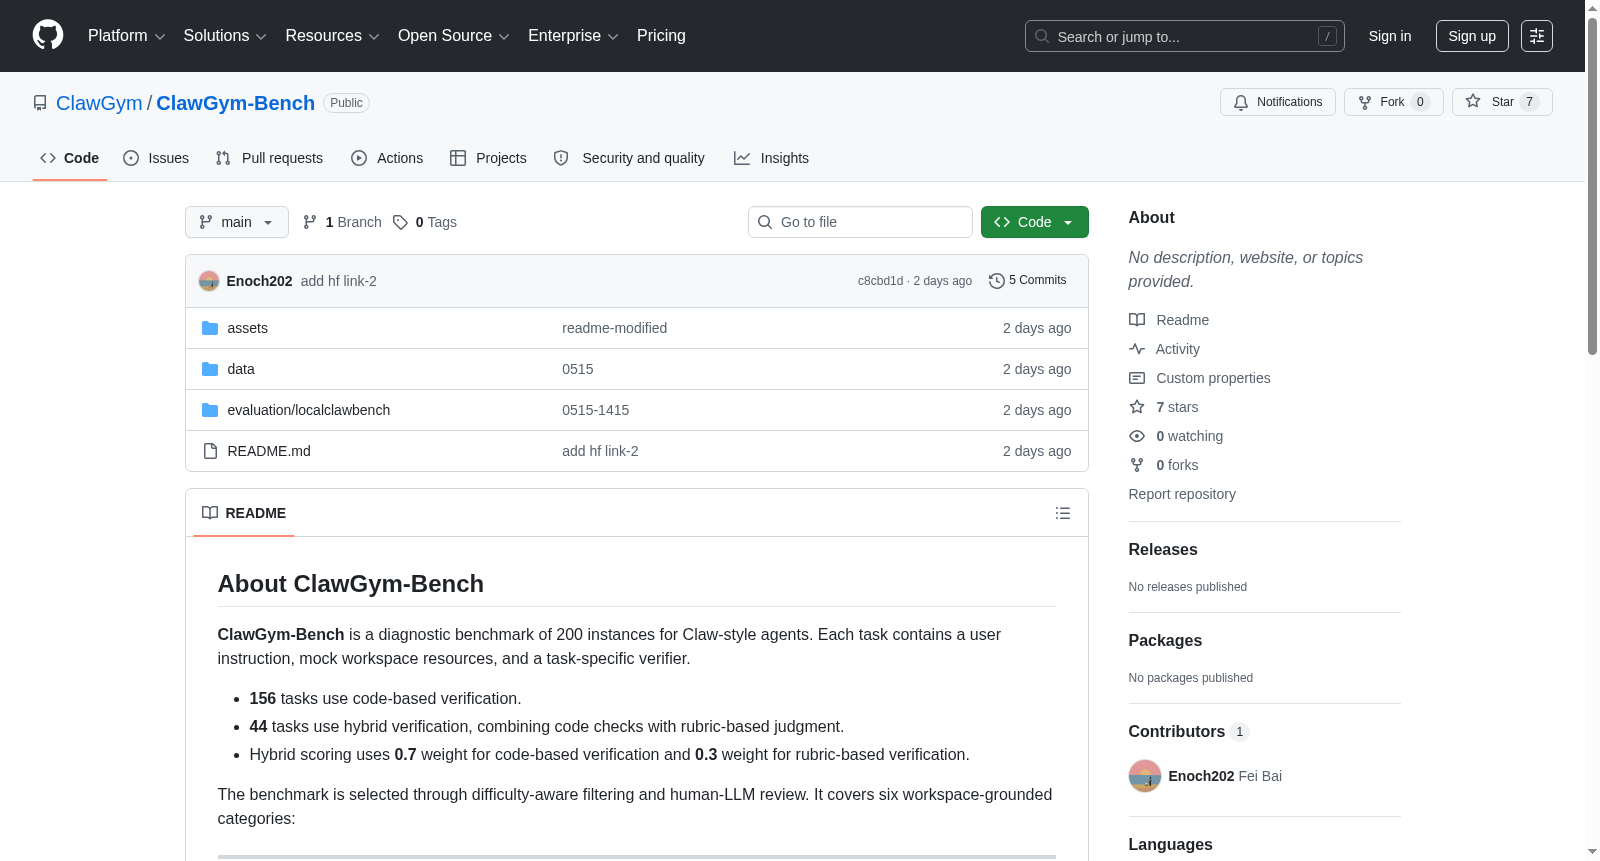Click the Sign up button
The width and height of the screenshot is (1600, 861).
1472,36
